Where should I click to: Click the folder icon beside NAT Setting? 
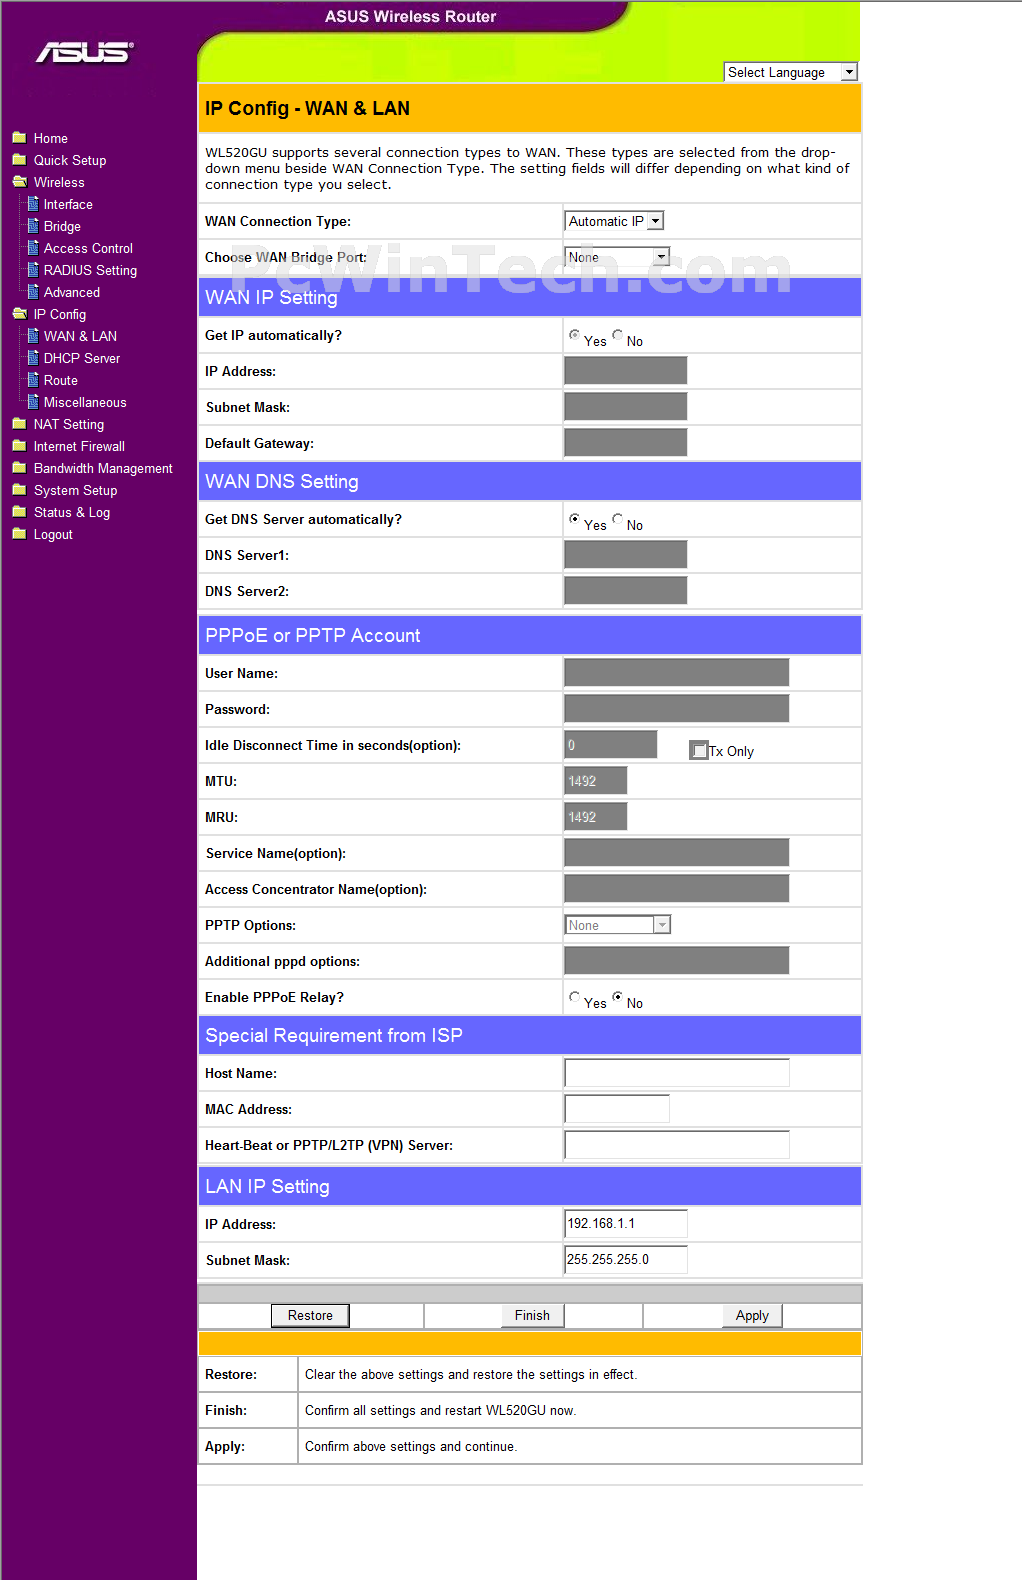click(19, 423)
